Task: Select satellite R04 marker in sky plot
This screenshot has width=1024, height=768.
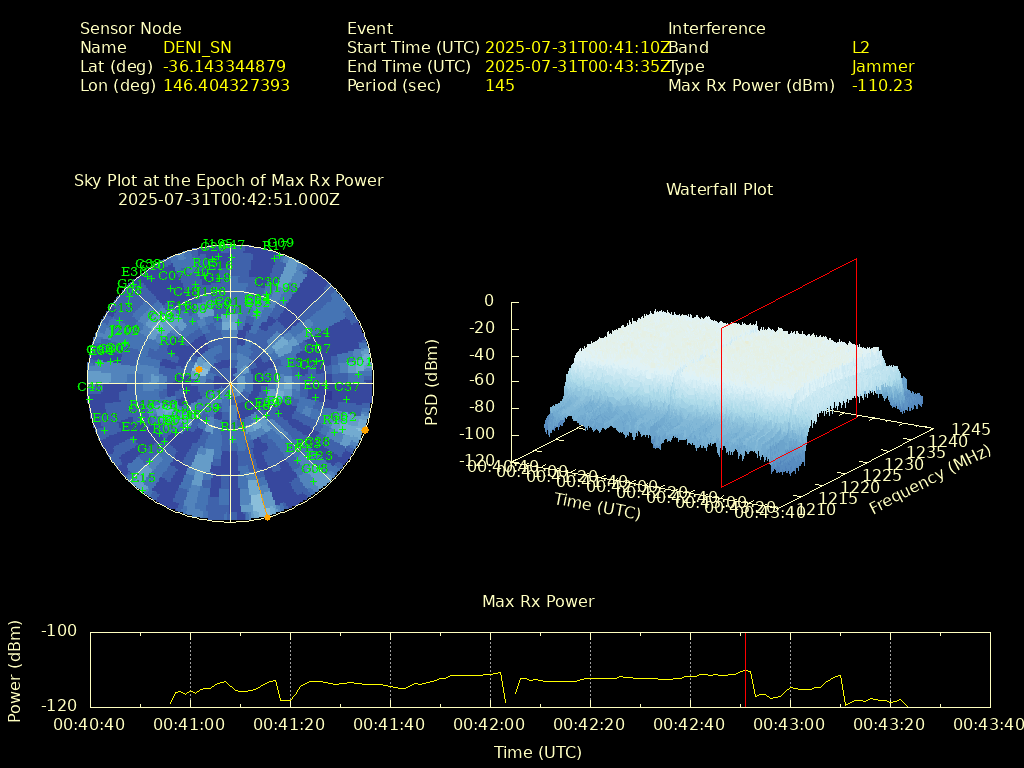Action: click(172, 341)
